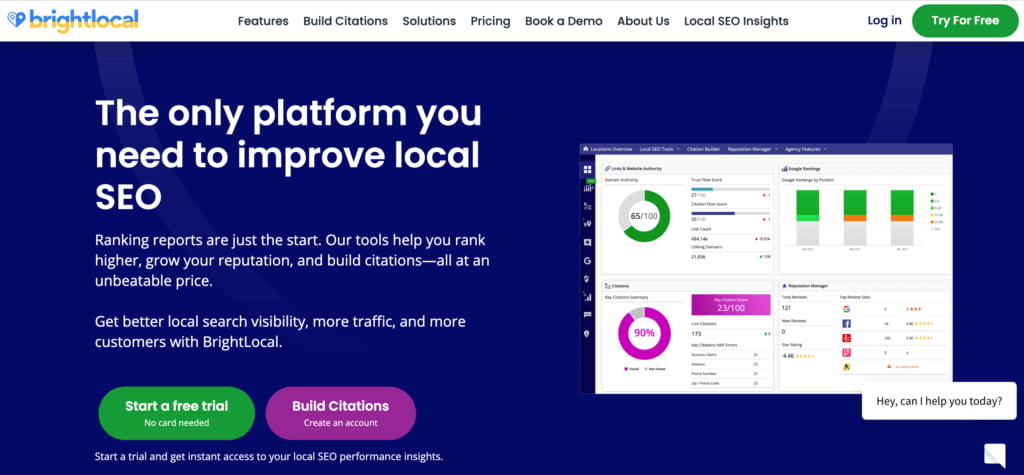Click the 65/100 Domain Authority donut chart
This screenshot has height=475, width=1024.
[645, 216]
